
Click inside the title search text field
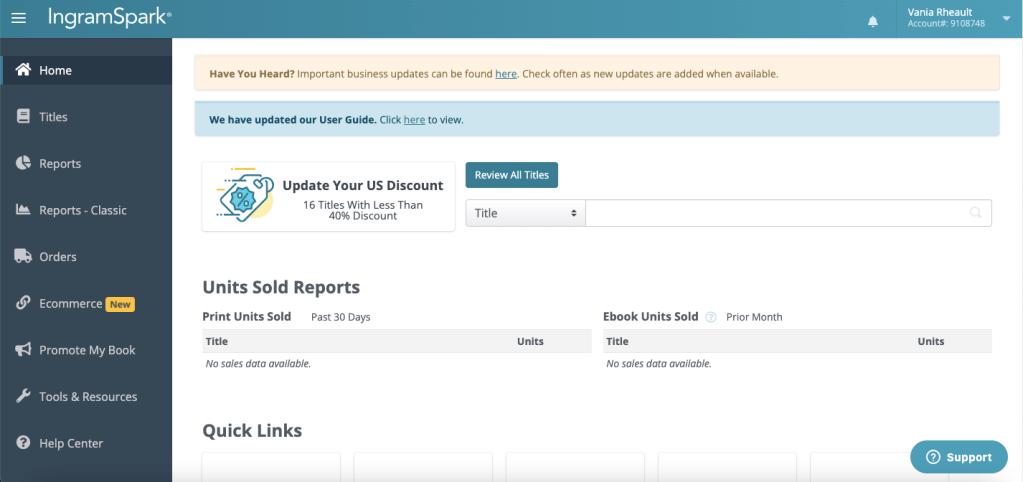(x=775, y=213)
